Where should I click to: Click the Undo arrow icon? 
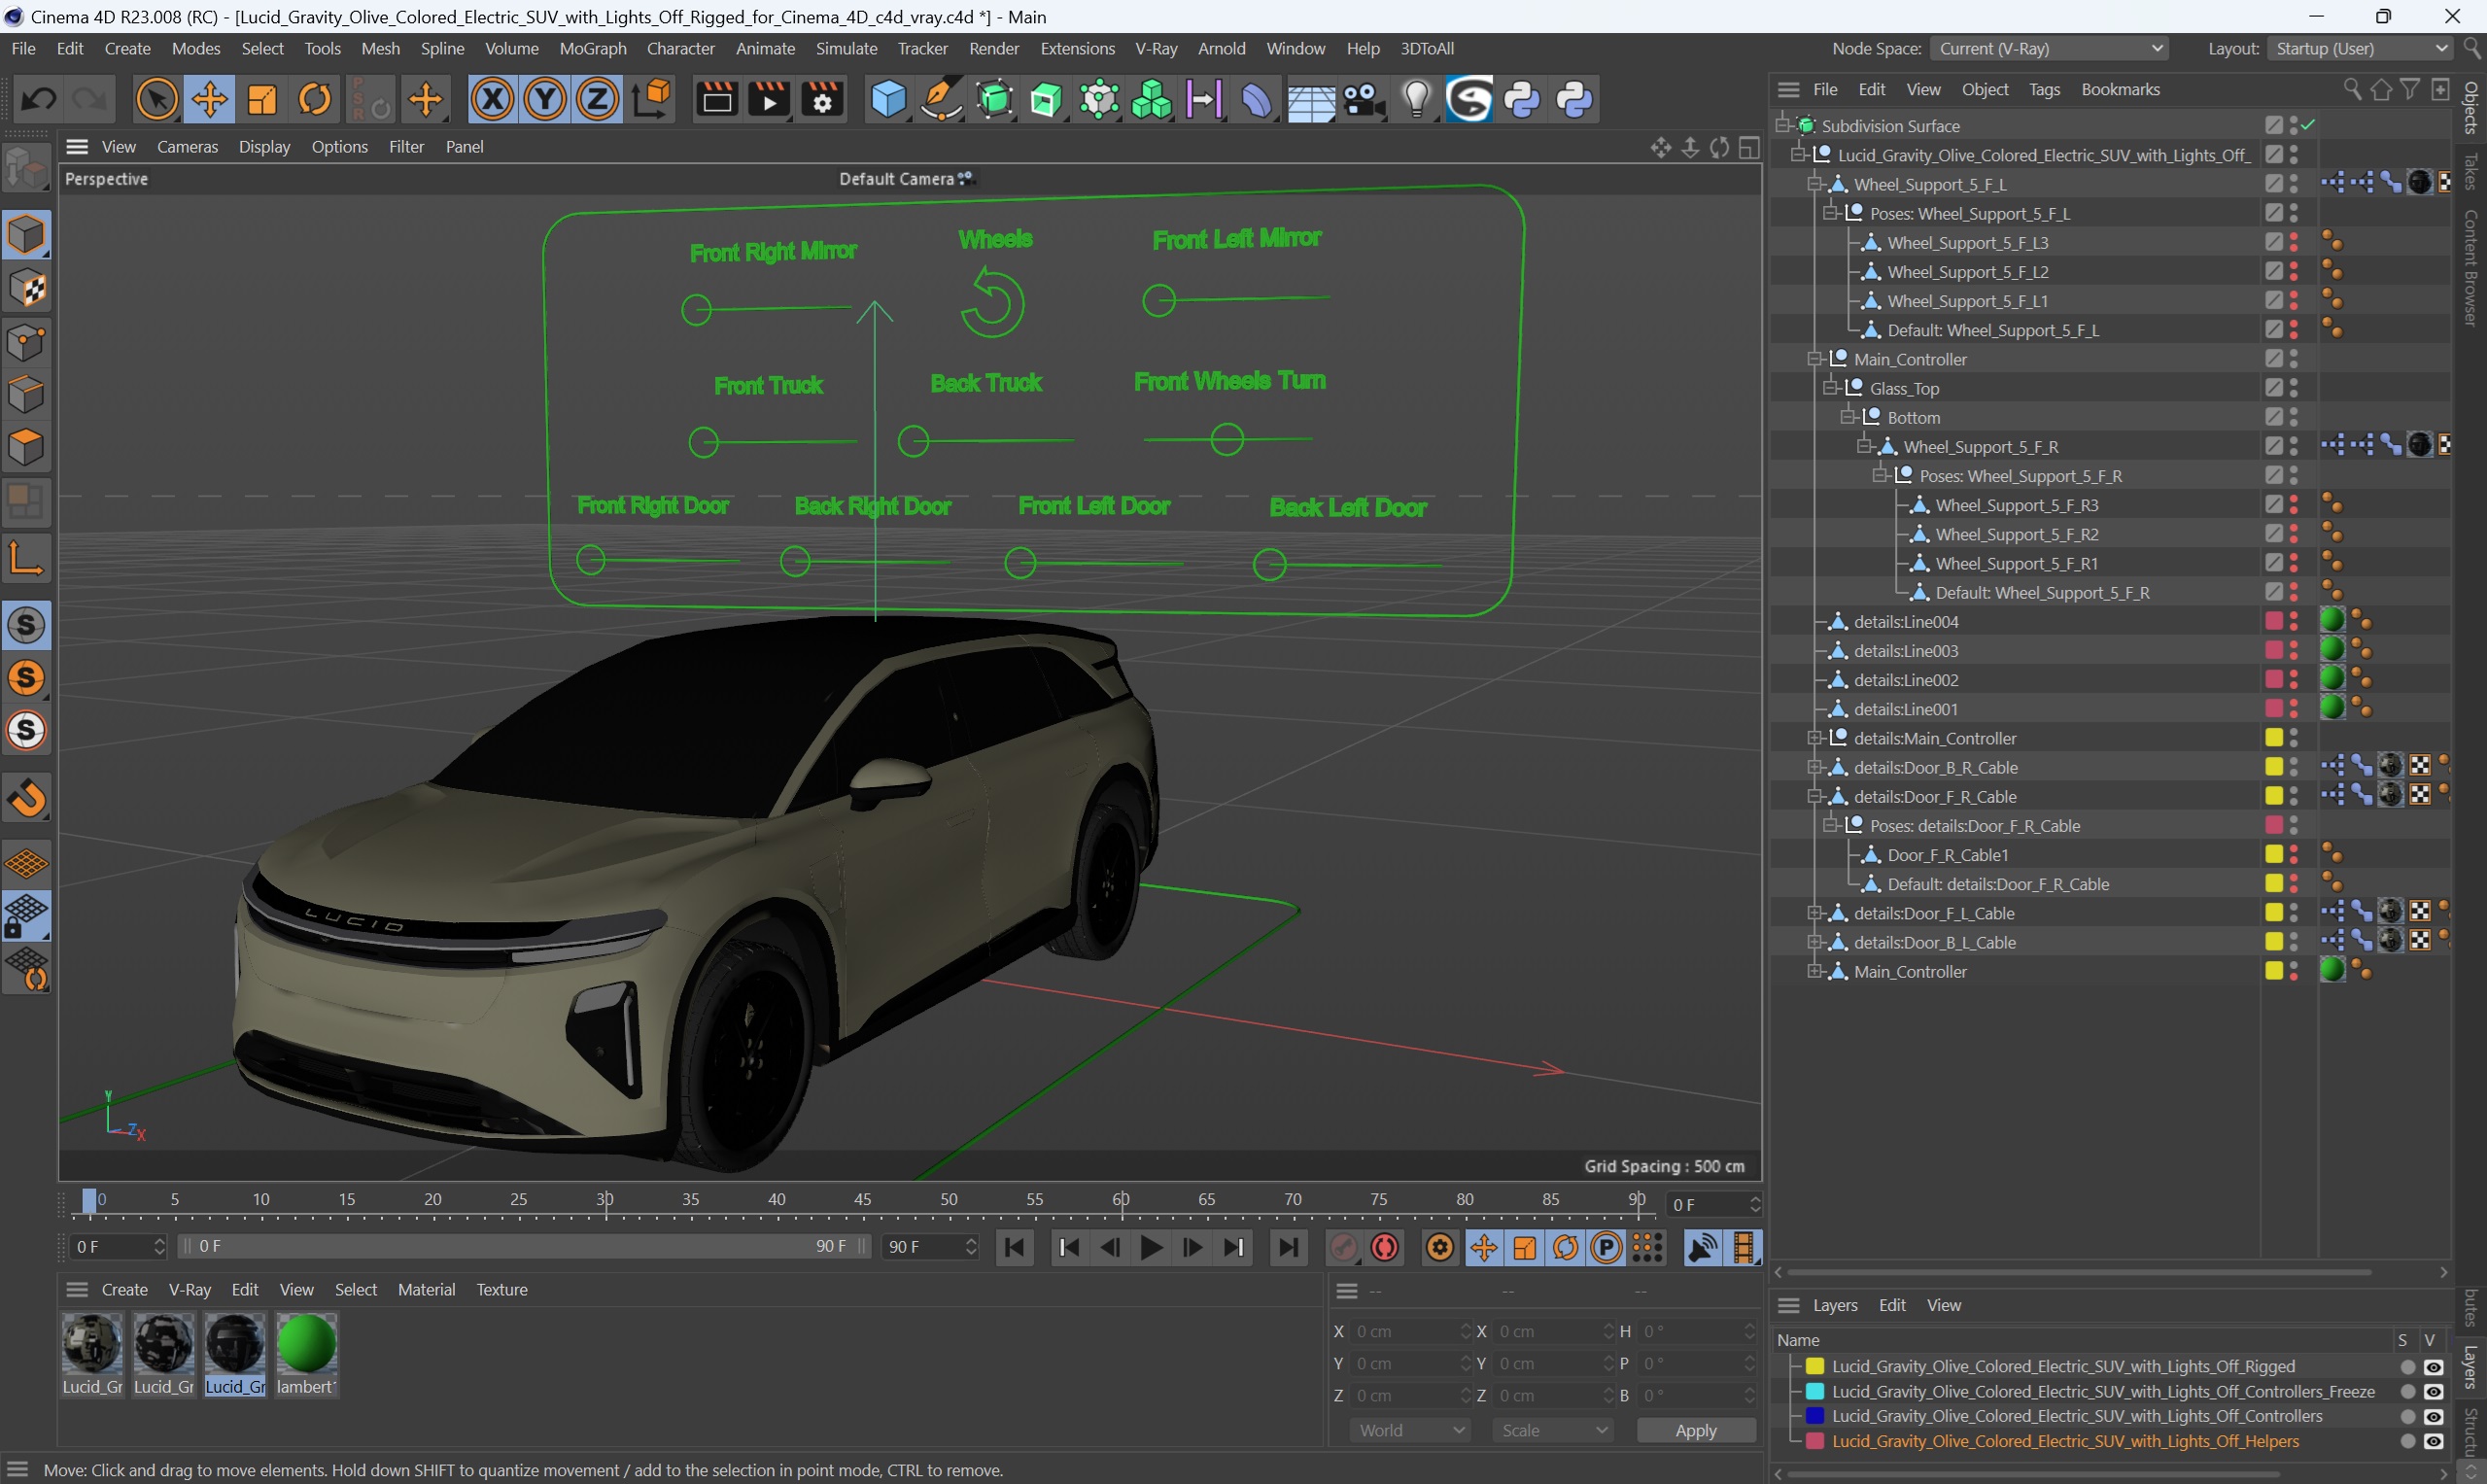38,100
